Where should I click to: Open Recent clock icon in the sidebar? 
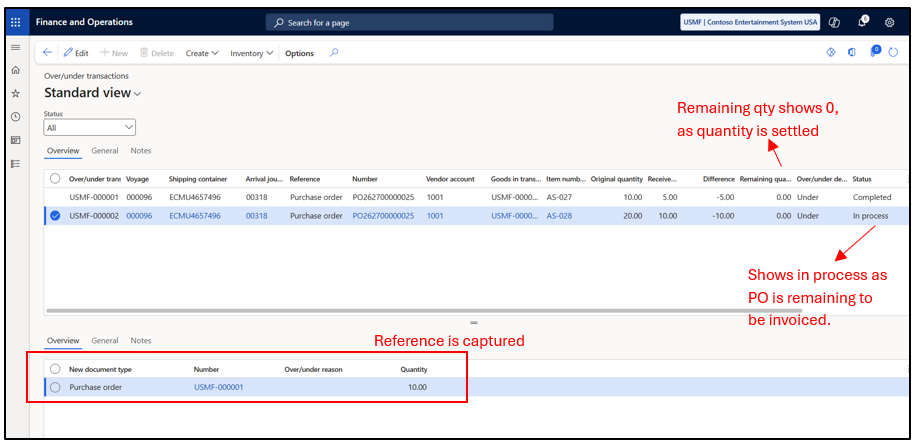point(16,117)
